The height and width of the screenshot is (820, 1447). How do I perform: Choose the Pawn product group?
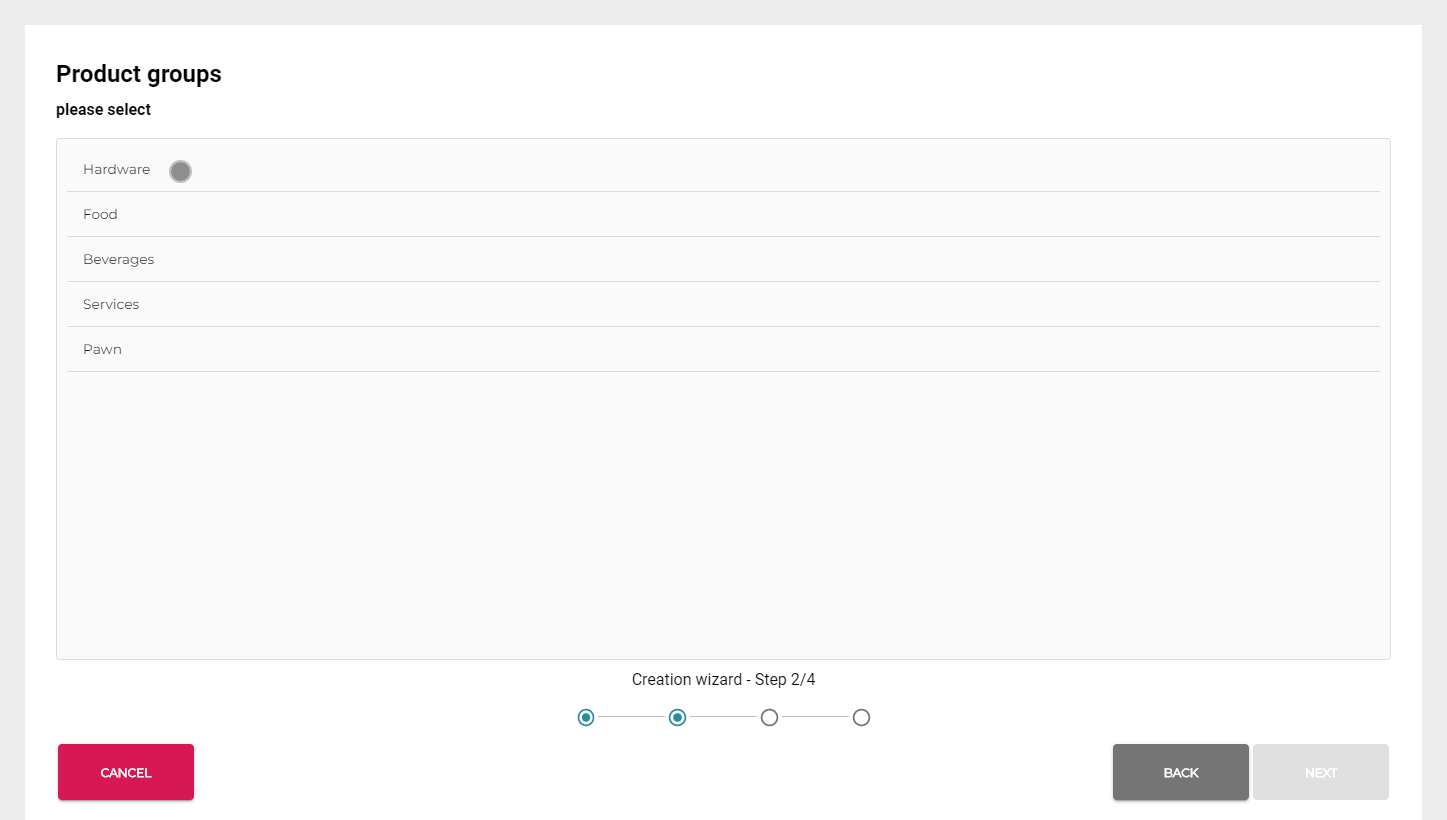tap(102, 350)
